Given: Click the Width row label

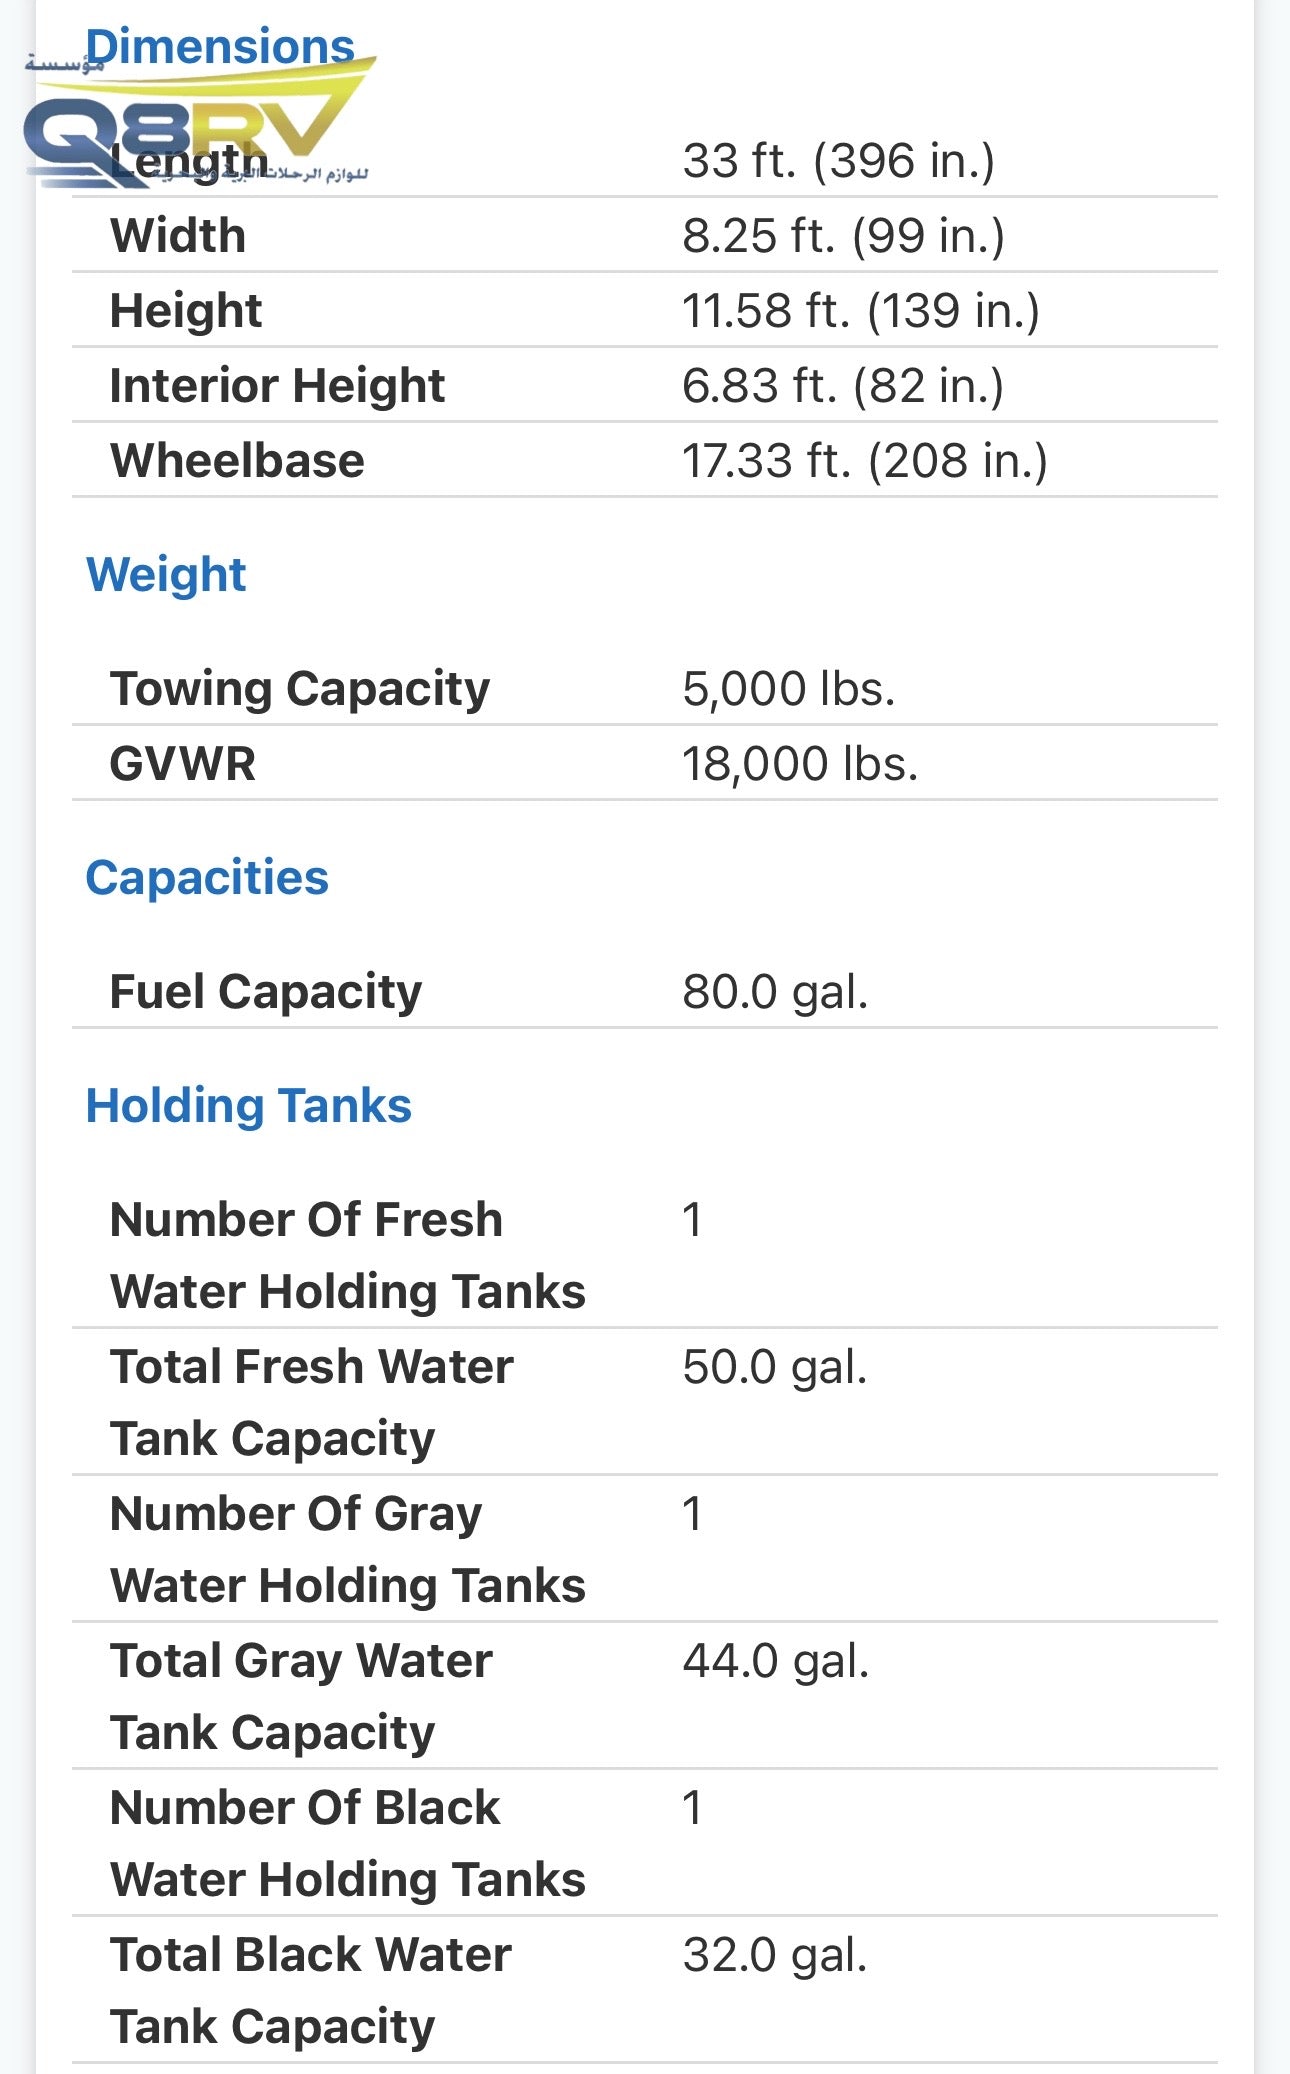Looking at the screenshot, I should (178, 235).
